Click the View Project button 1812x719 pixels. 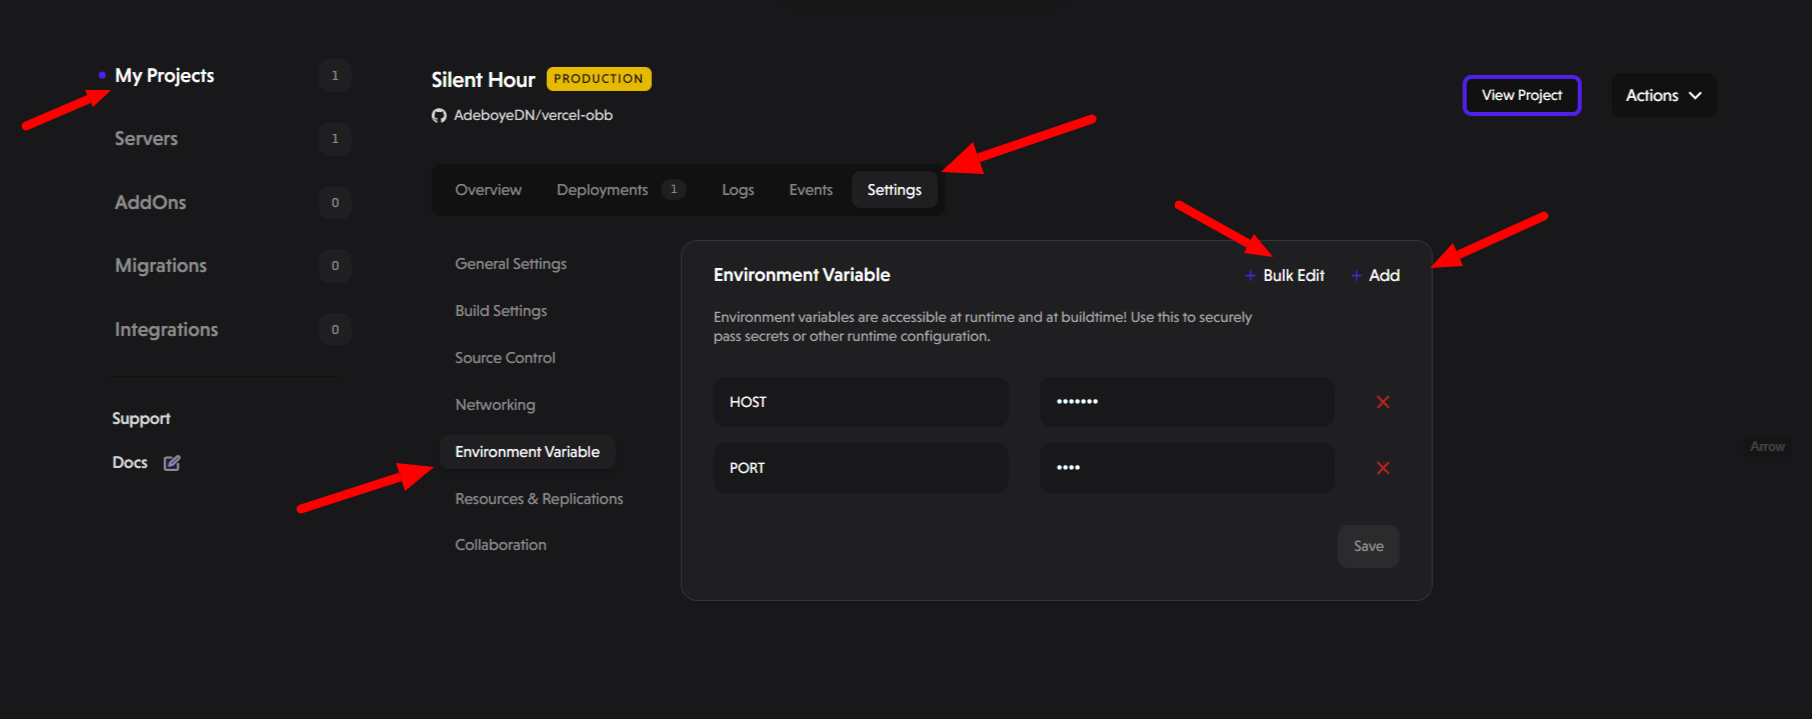1522,95
